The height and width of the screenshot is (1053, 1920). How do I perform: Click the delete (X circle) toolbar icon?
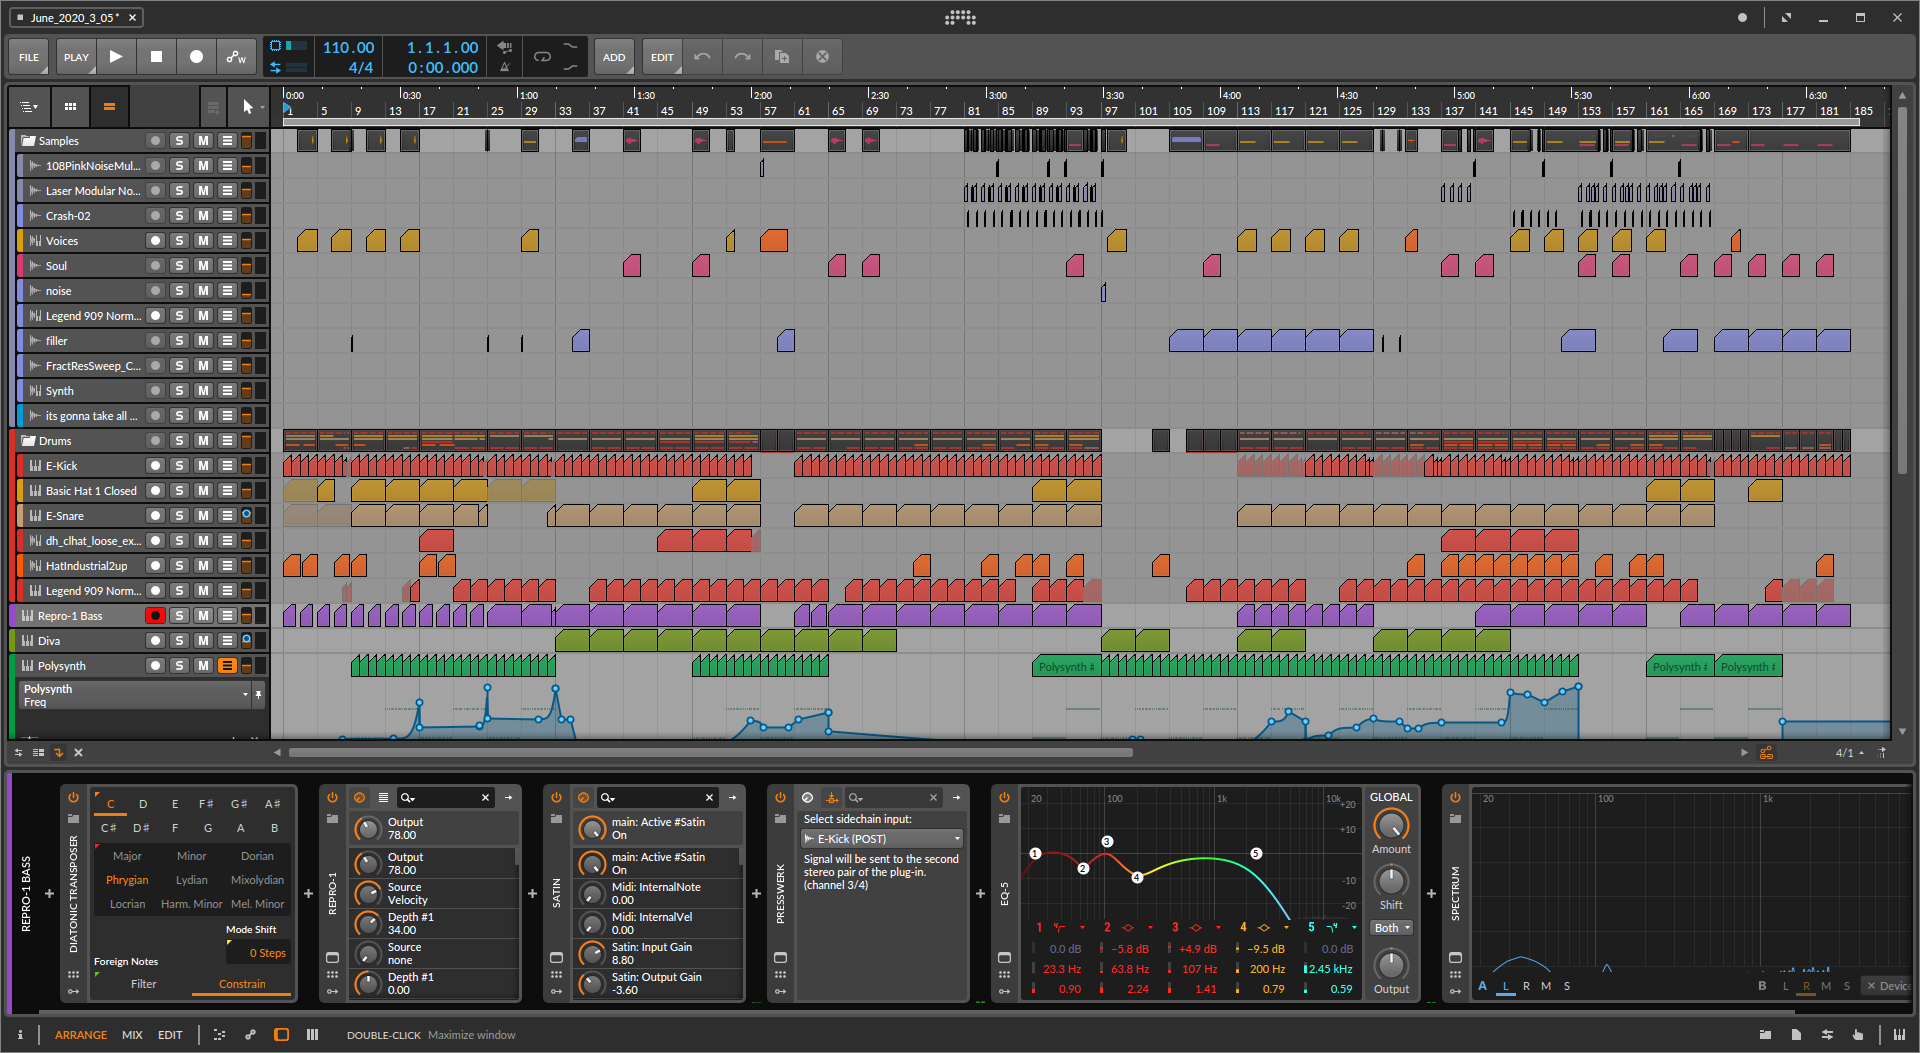point(822,57)
